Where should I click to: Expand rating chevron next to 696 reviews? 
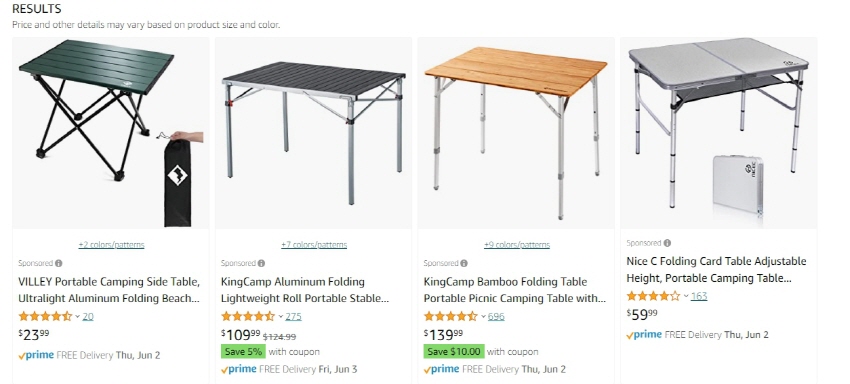(483, 317)
